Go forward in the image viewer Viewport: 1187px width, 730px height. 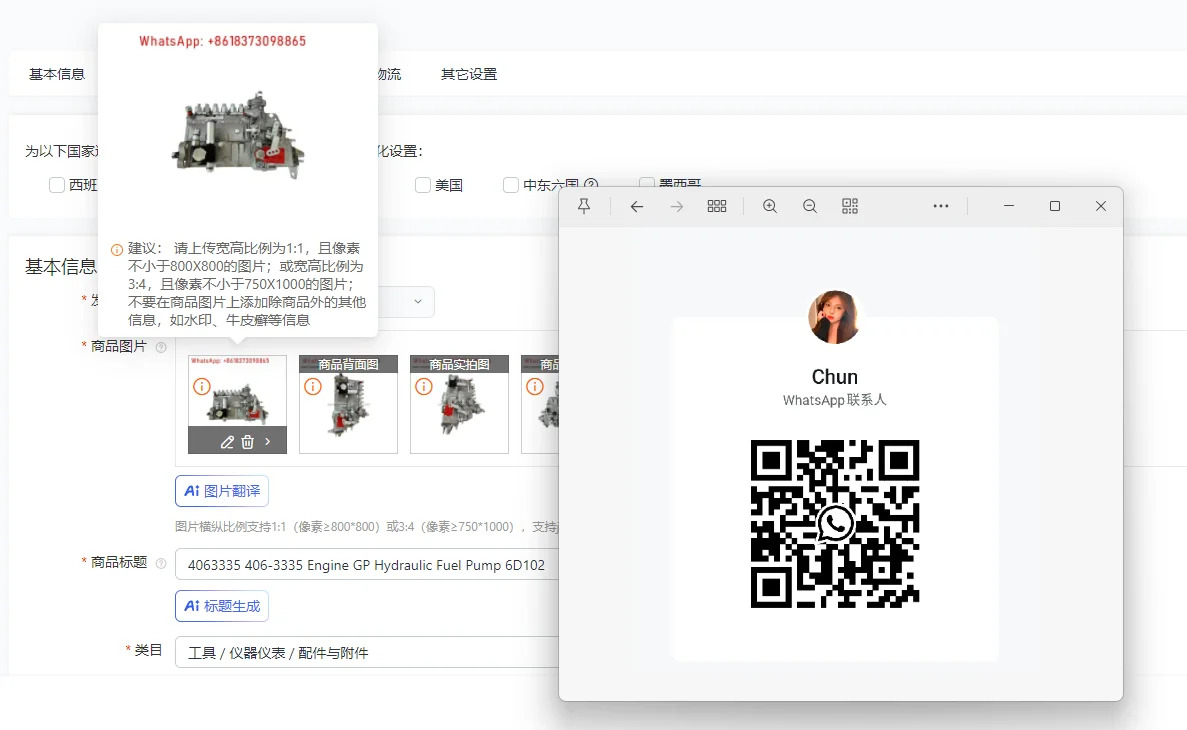[x=677, y=206]
